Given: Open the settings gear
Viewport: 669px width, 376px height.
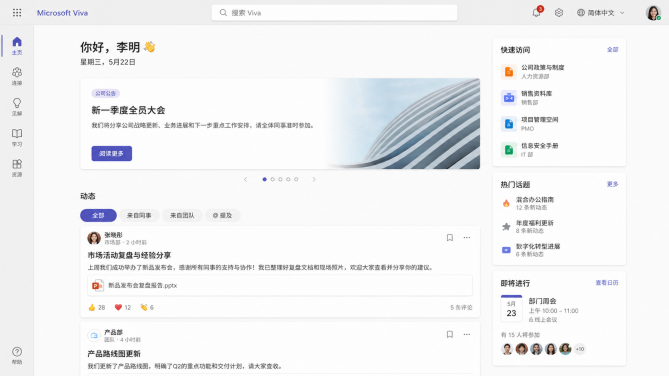Looking at the screenshot, I should 559,13.
